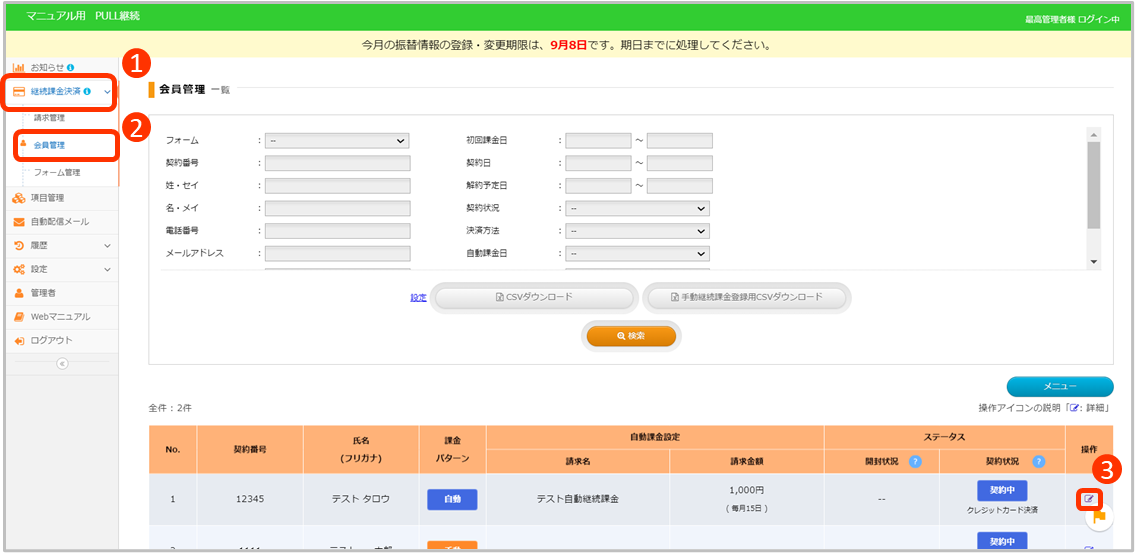Collapse sidebar with the double-arrow icon
The height and width of the screenshot is (553, 1135).
point(61,364)
